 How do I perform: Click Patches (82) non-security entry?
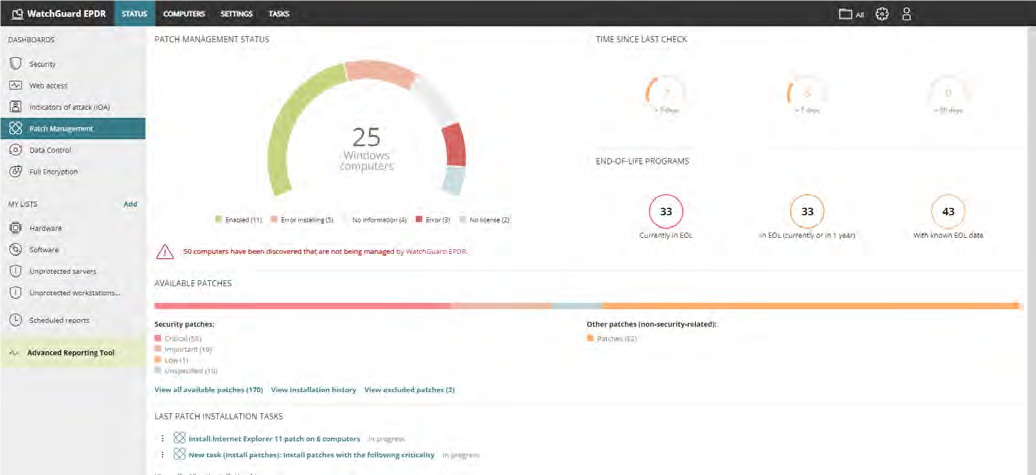(x=612, y=338)
